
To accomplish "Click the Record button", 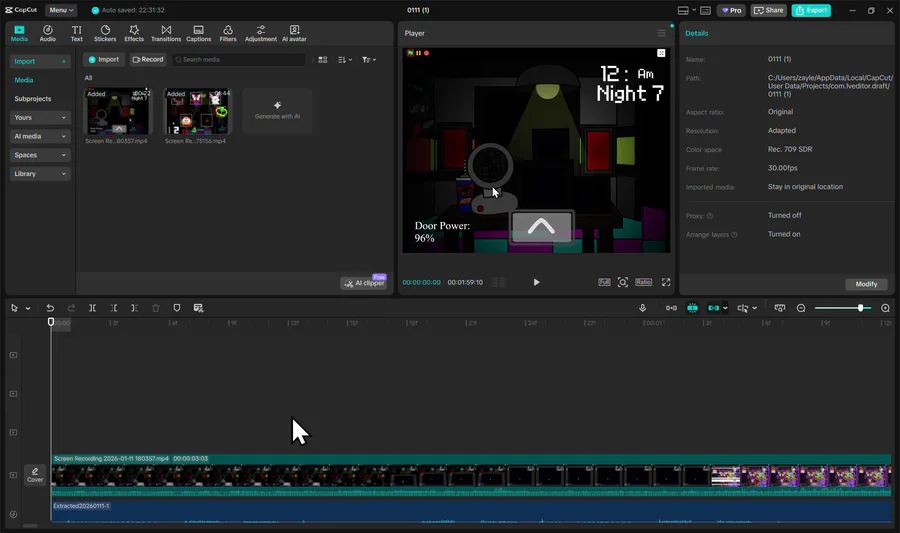I will (148, 60).
